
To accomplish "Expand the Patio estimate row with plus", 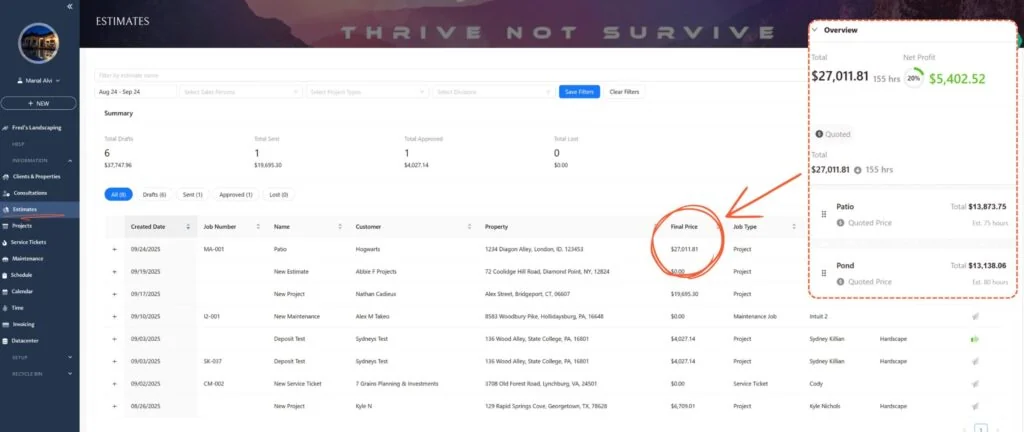I will click(114, 249).
